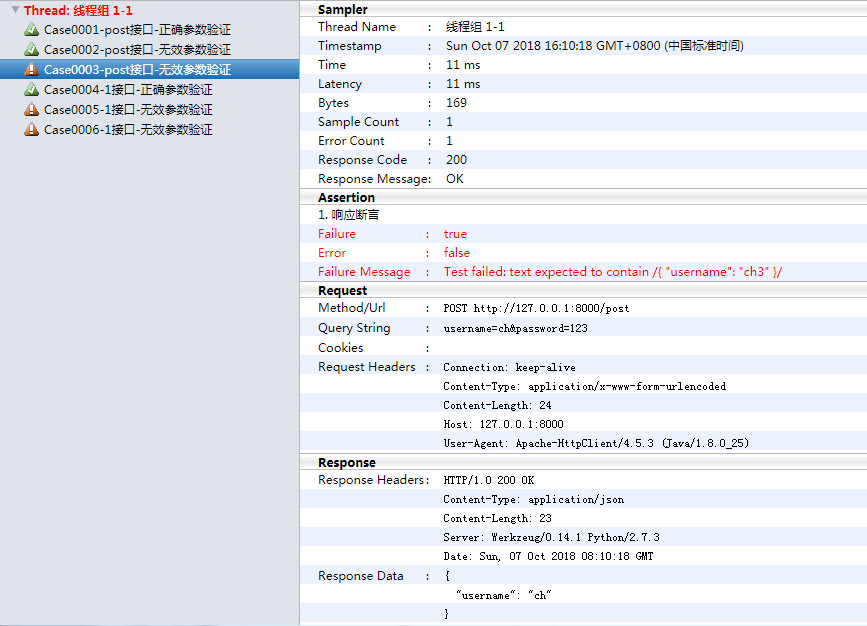867x626 pixels.
Task: Open Case0004-1接口-正确参数验证 result
Action: [128, 90]
